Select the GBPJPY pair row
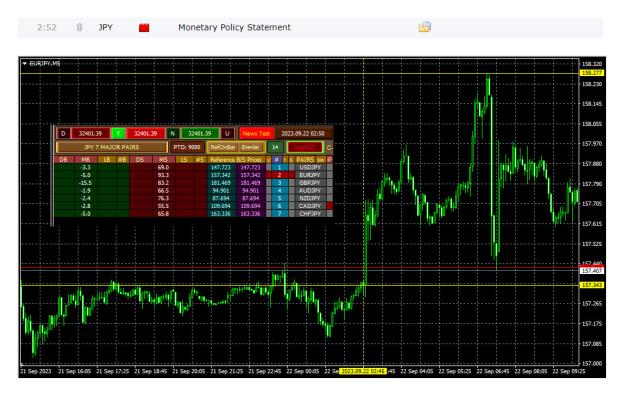The height and width of the screenshot is (397, 625). (310, 183)
